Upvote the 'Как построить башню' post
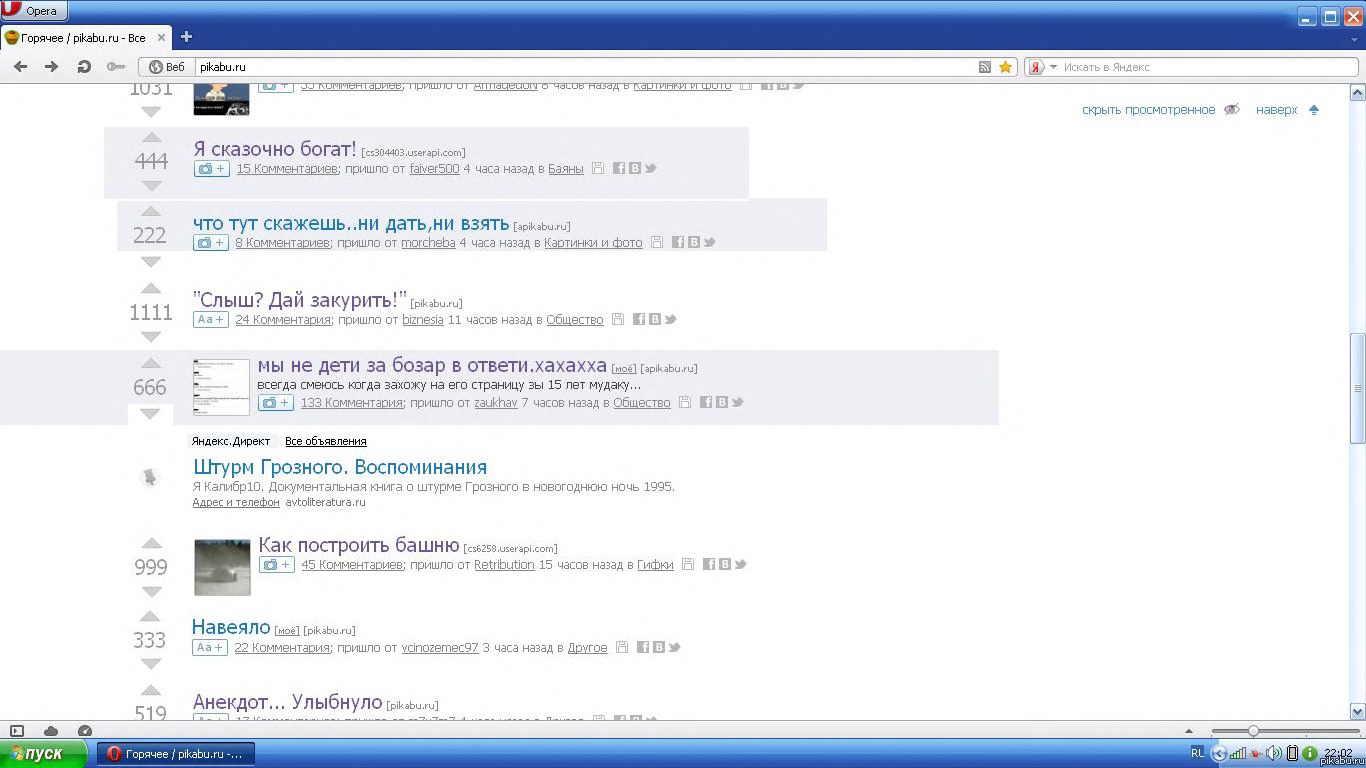 click(x=151, y=544)
